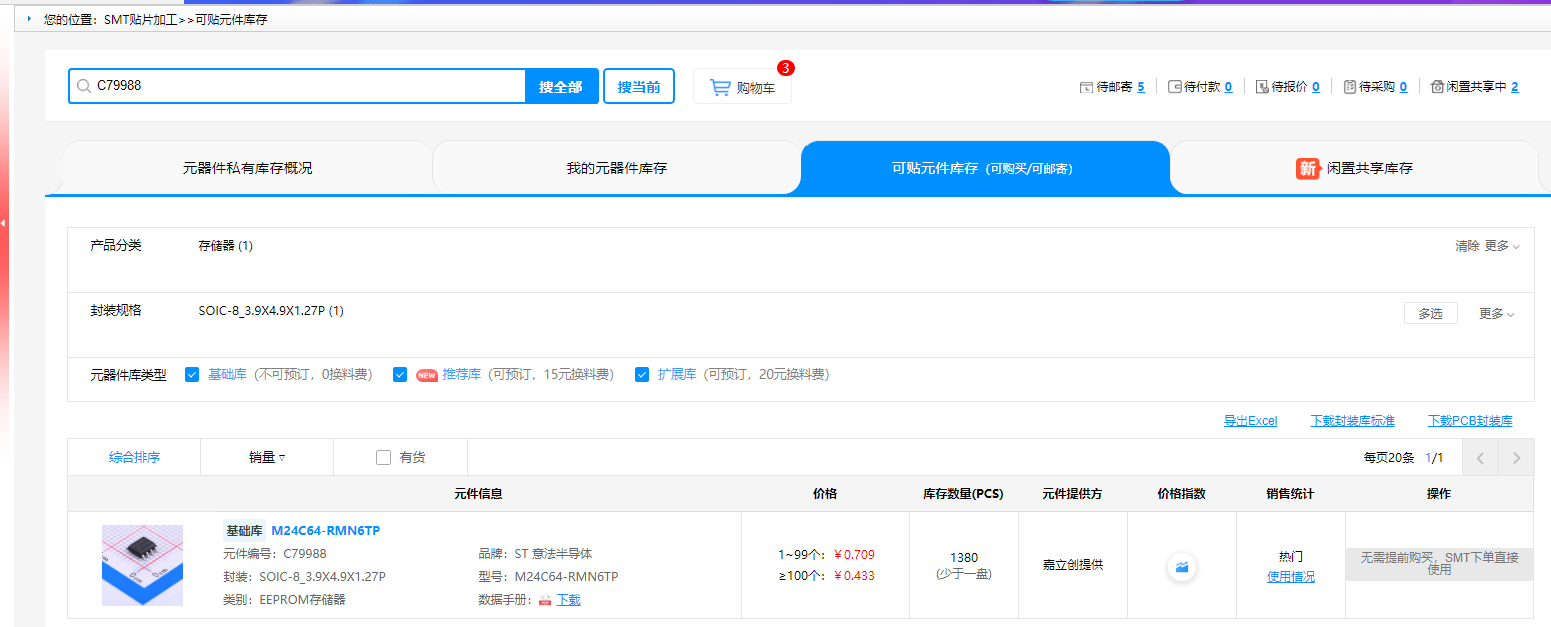Click the 待报价 document icon
The height and width of the screenshot is (627, 1551).
pos(1261,87)
